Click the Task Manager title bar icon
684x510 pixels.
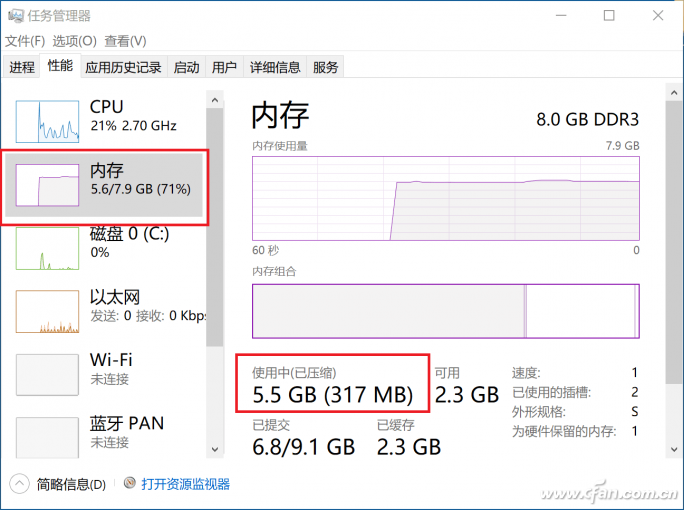pyautogui.click(x=16, y=16)
